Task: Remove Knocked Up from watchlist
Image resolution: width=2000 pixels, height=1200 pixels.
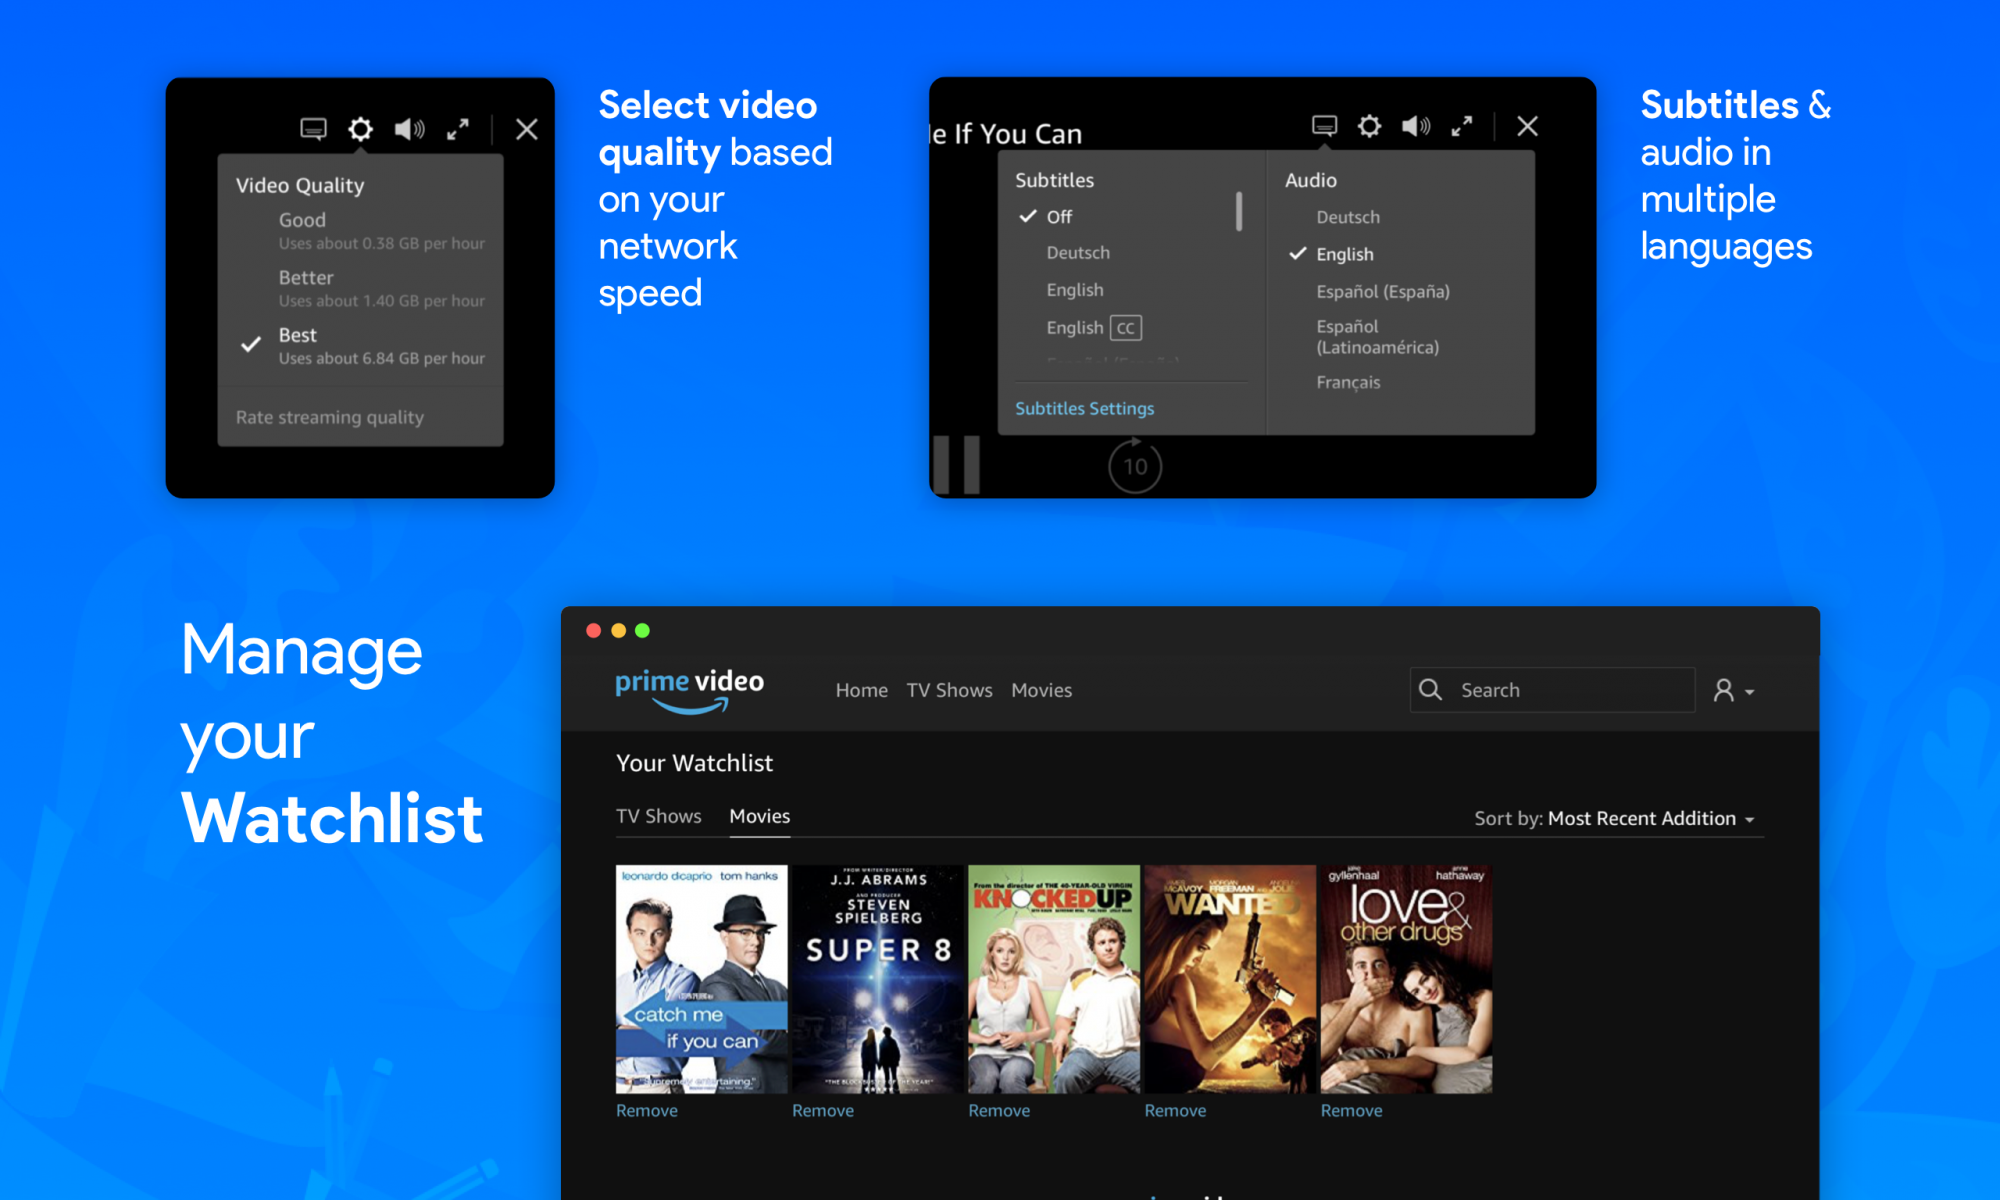Action: click(x=999, y=1111)
